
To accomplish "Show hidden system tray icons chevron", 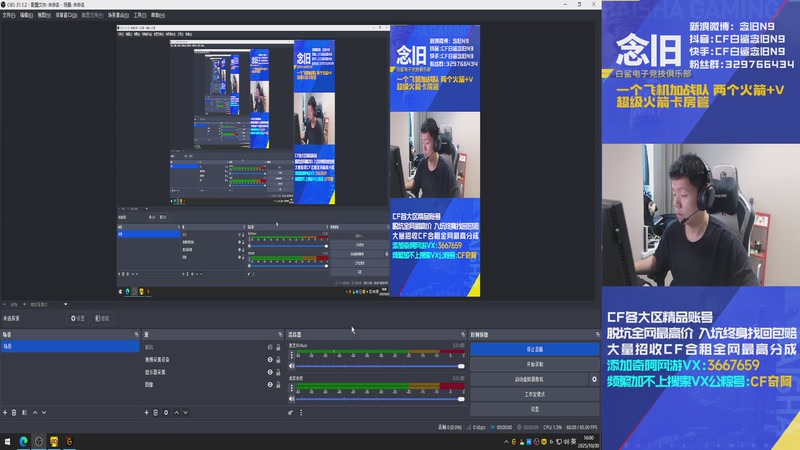I will pos(506,442).
